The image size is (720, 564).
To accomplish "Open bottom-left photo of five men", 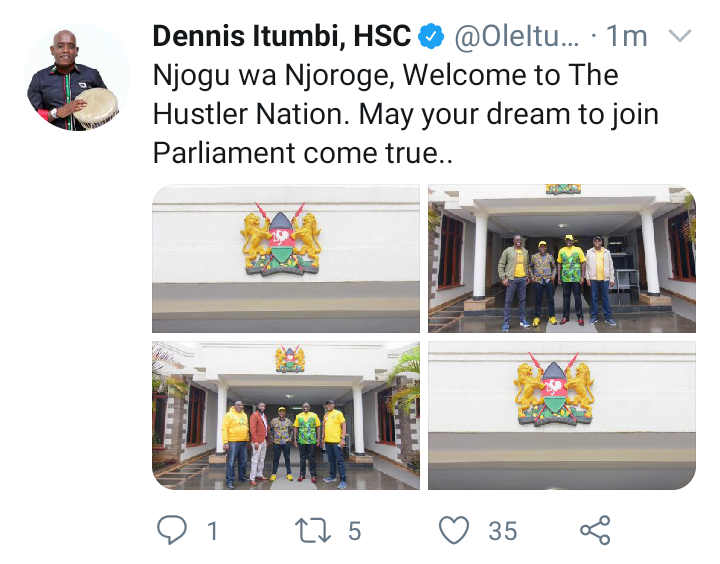I will coord(286,415).
